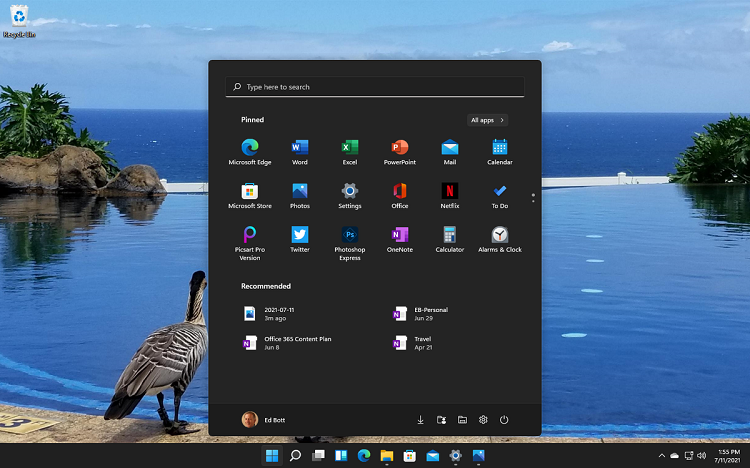Launch OneNote from pinned apps
This screenshot has width=750, height=468.
click(x=400, y=236)
